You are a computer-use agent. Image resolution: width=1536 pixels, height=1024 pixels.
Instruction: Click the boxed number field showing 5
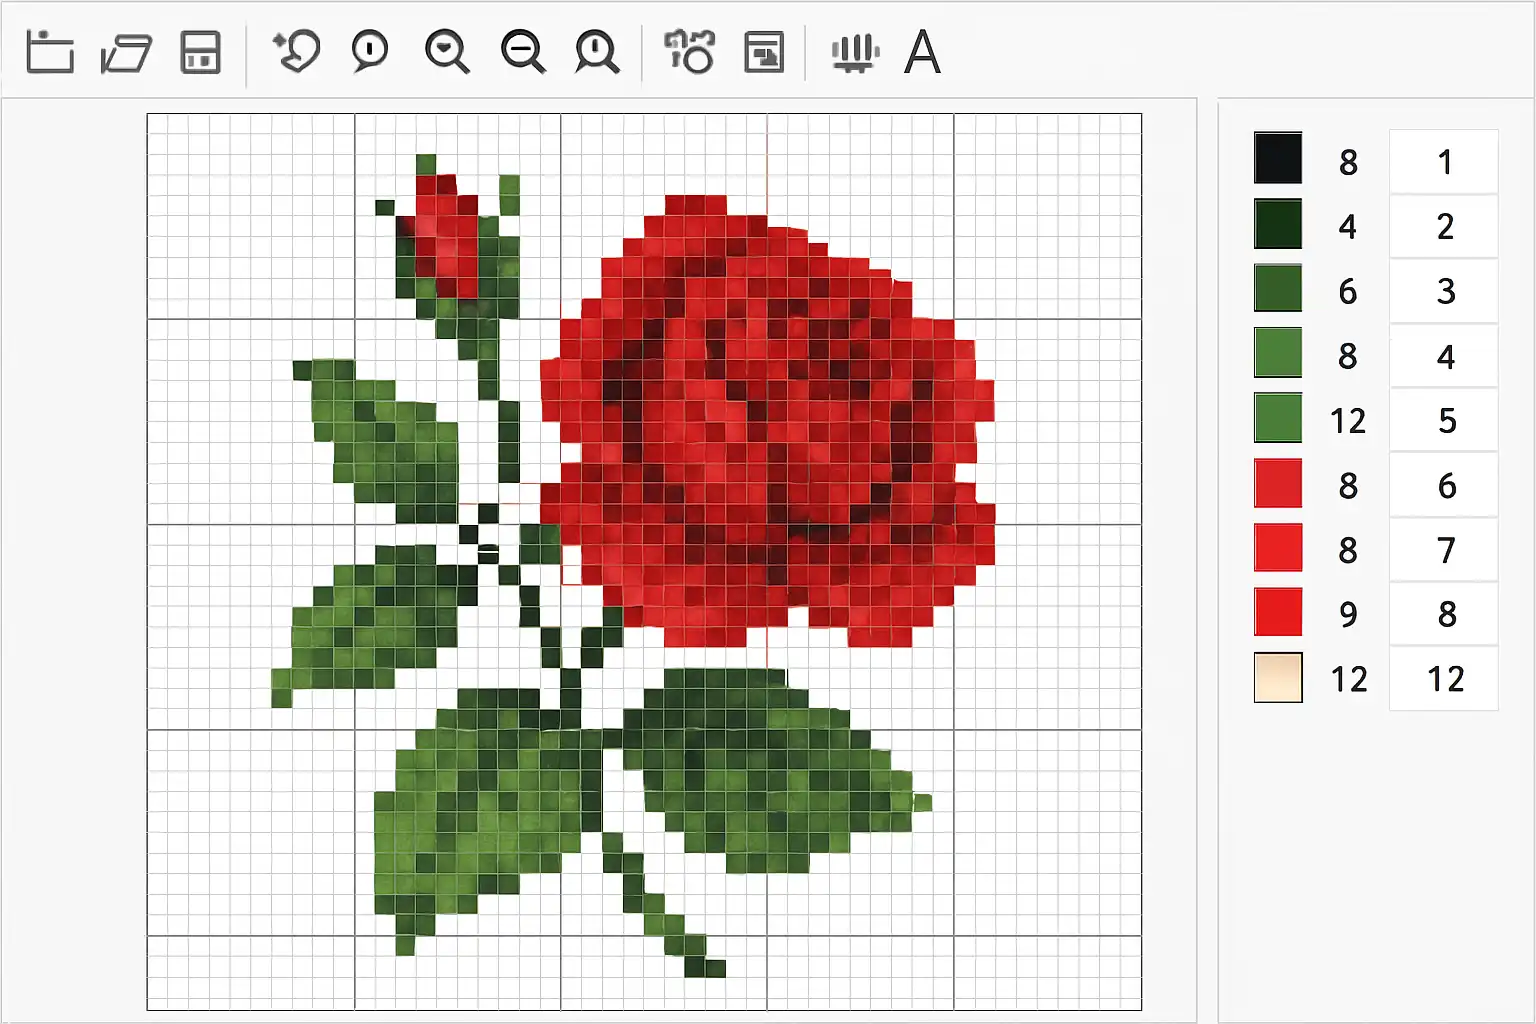coord(1444,420)
